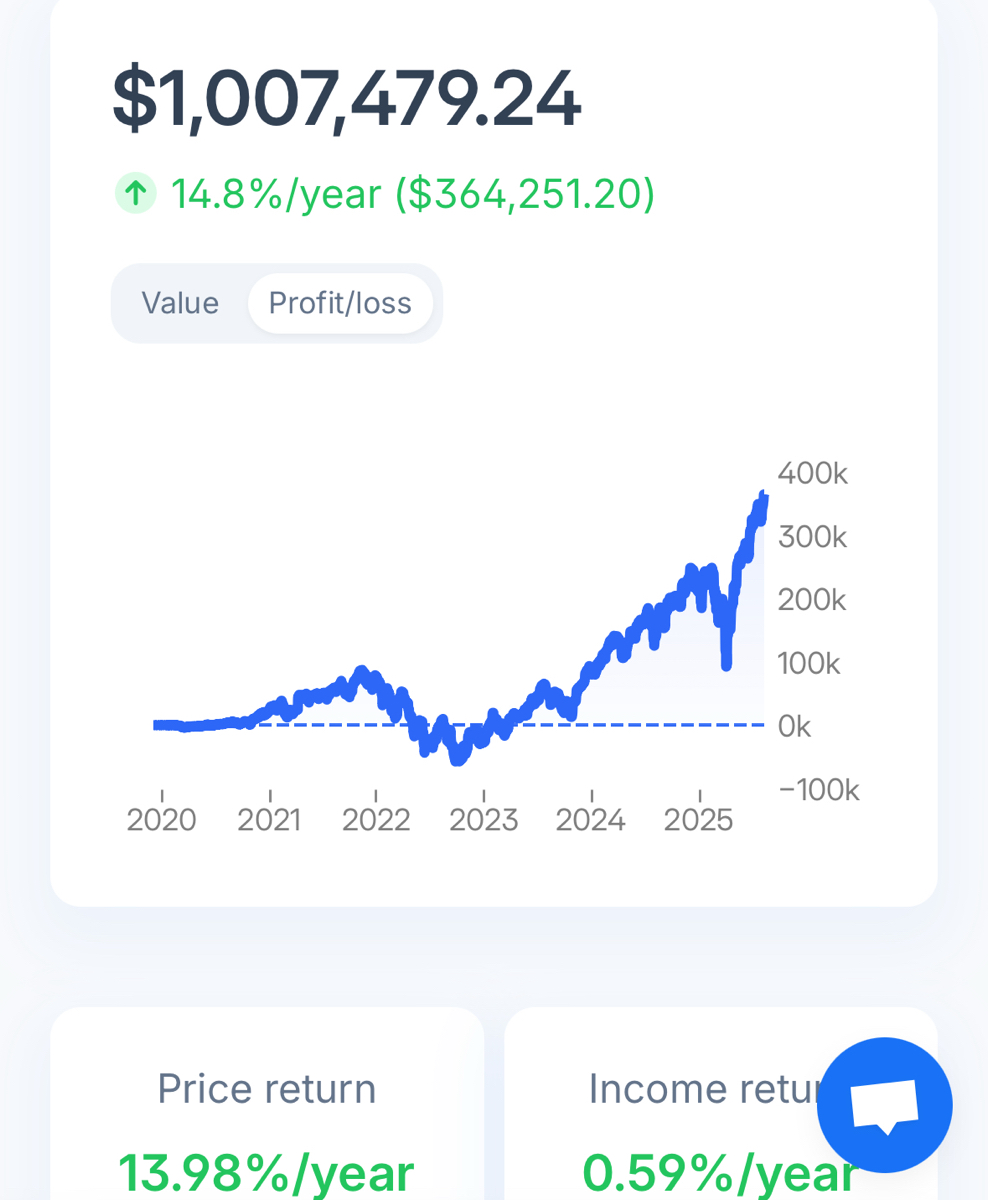Tap the 2024 year label

coord(591,820)
